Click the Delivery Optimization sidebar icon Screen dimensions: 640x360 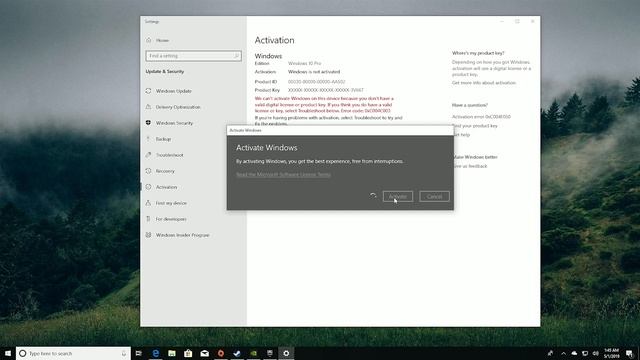click(148, 107)
